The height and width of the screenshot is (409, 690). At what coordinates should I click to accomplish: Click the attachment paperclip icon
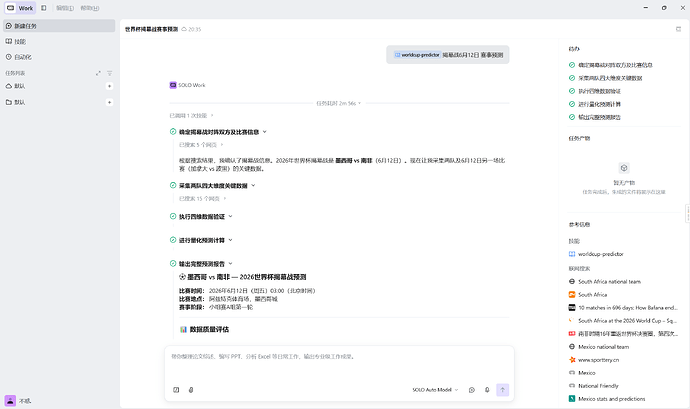click(x=191, y=390)
